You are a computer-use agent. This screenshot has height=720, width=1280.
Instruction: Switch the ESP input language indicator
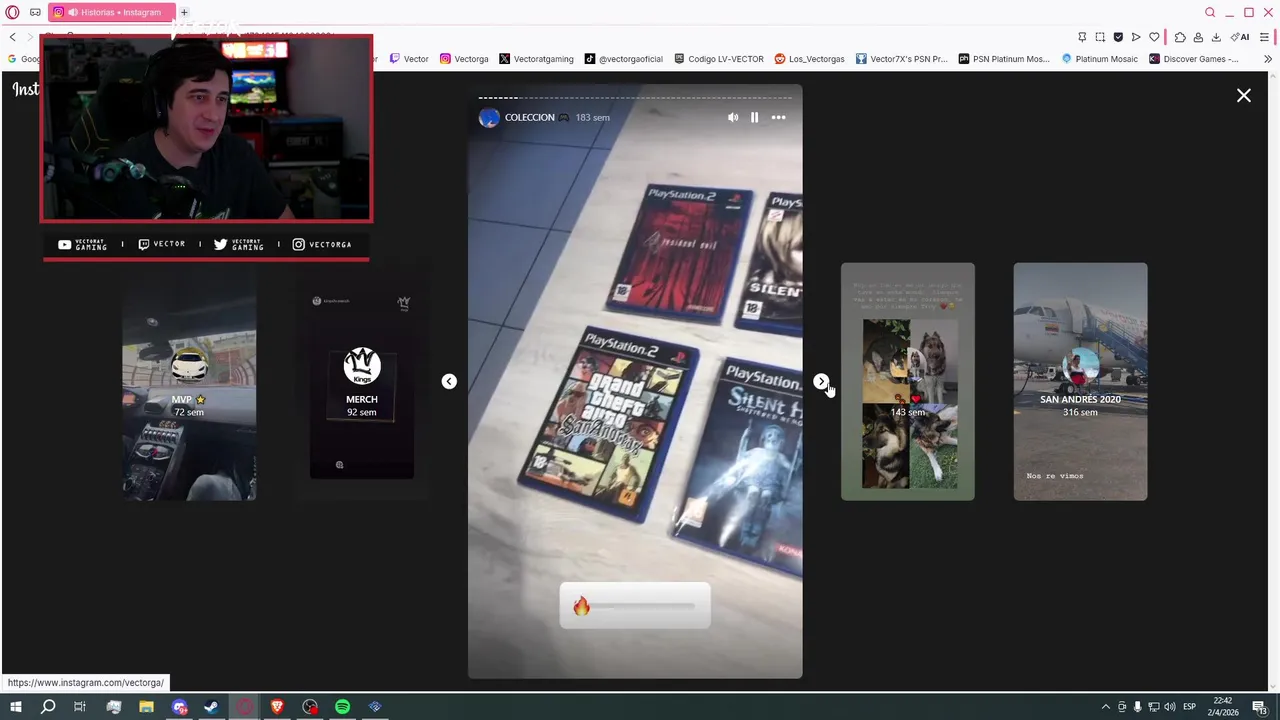tap(1190, 707)
